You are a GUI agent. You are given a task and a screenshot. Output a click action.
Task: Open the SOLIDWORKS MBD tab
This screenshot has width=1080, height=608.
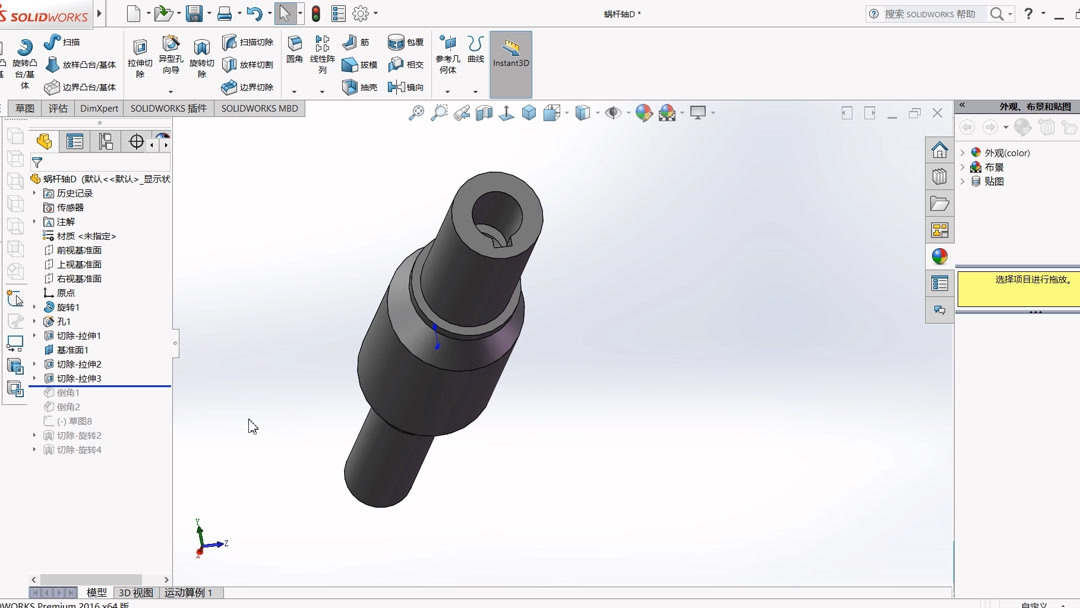pyautogui.click(x=259, y=108)
